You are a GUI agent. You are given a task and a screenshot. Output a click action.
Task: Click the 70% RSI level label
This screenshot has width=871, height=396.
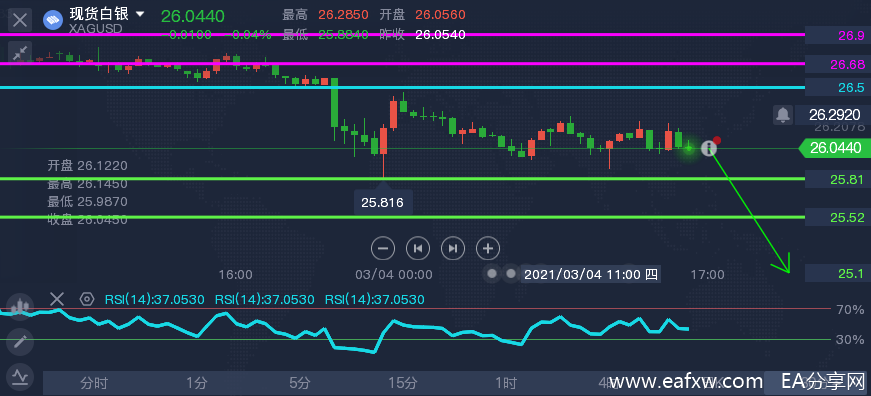point(850,309)
